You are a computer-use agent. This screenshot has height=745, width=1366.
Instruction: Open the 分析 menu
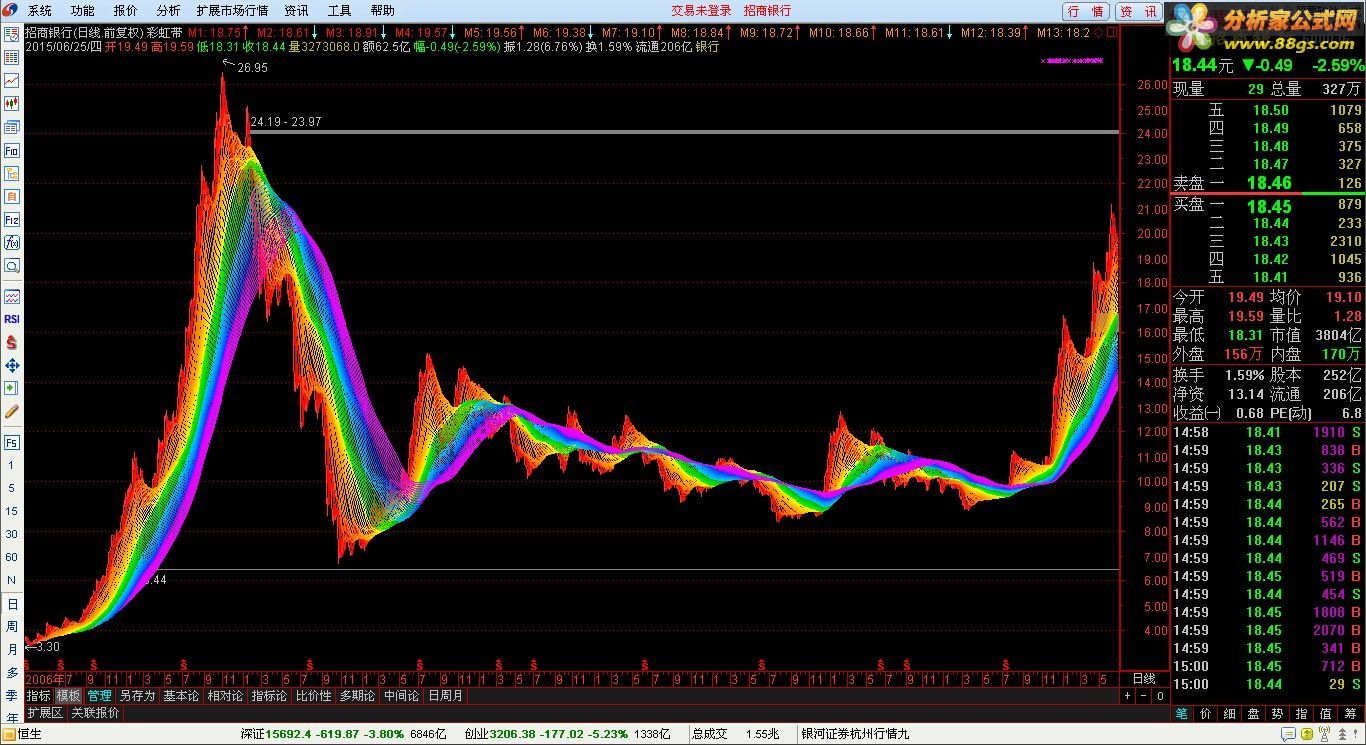tap(169, 11)
